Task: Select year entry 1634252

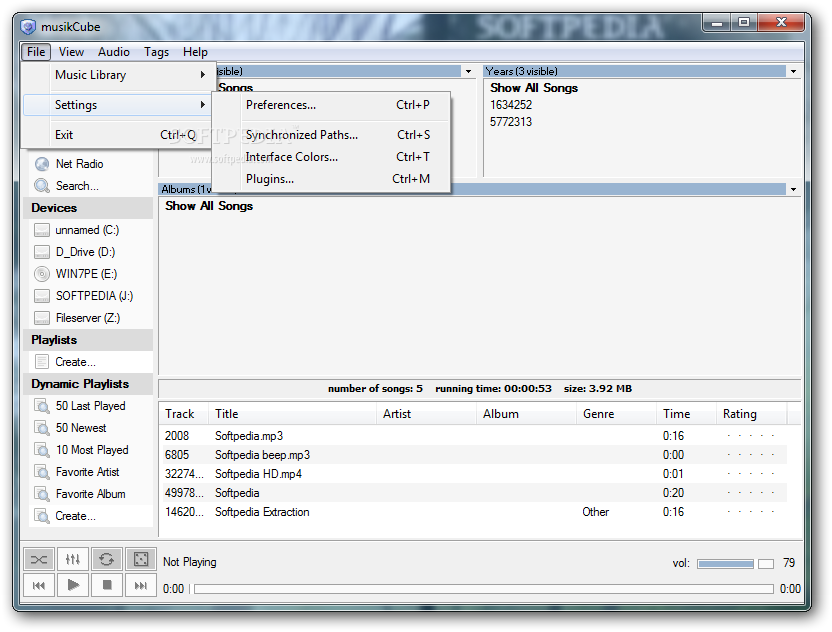Action: coord(511,105)
